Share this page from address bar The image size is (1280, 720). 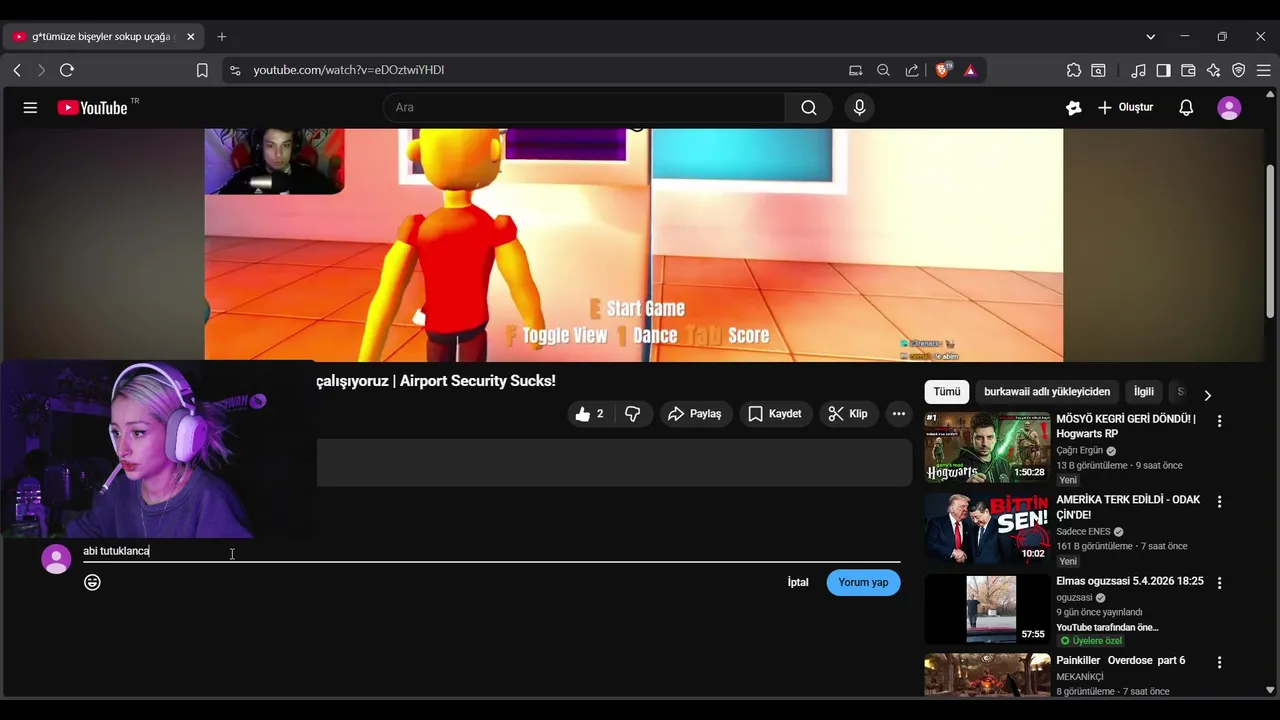click(912, 70)
